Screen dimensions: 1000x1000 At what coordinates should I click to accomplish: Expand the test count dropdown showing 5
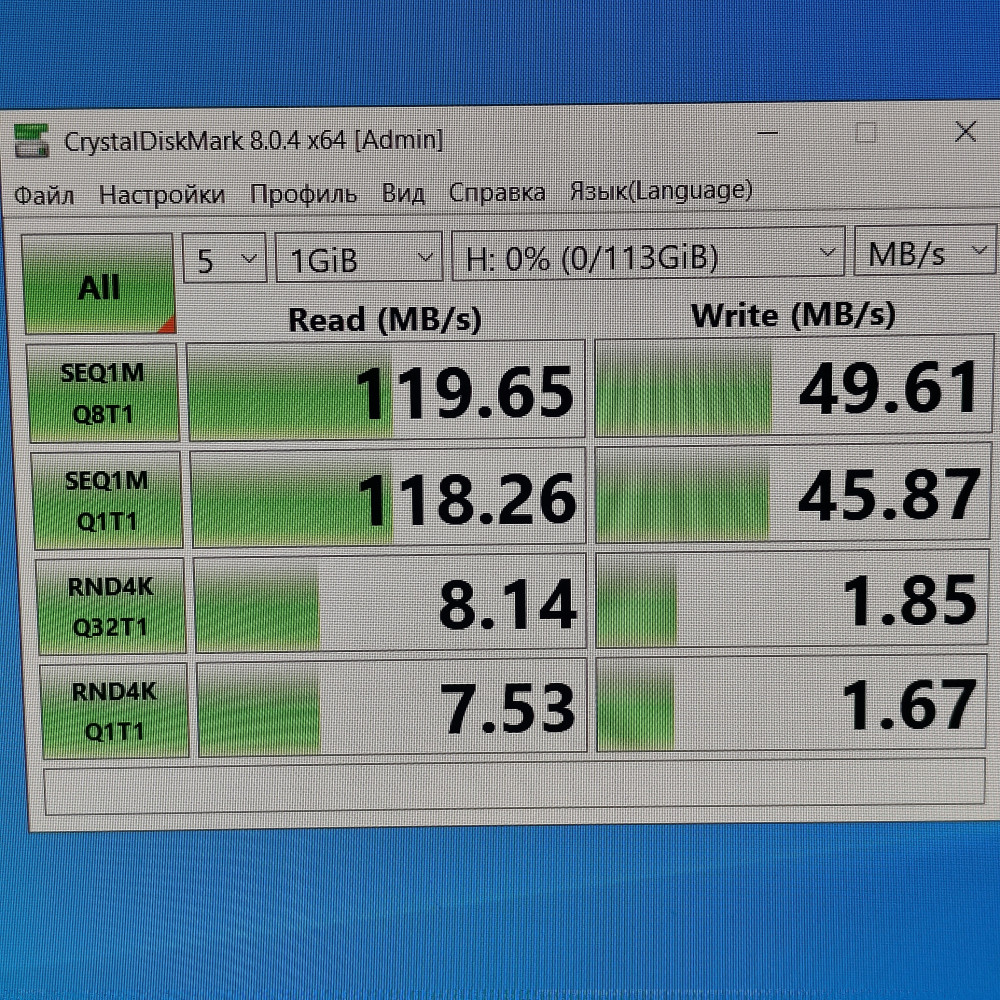point(224,258)
